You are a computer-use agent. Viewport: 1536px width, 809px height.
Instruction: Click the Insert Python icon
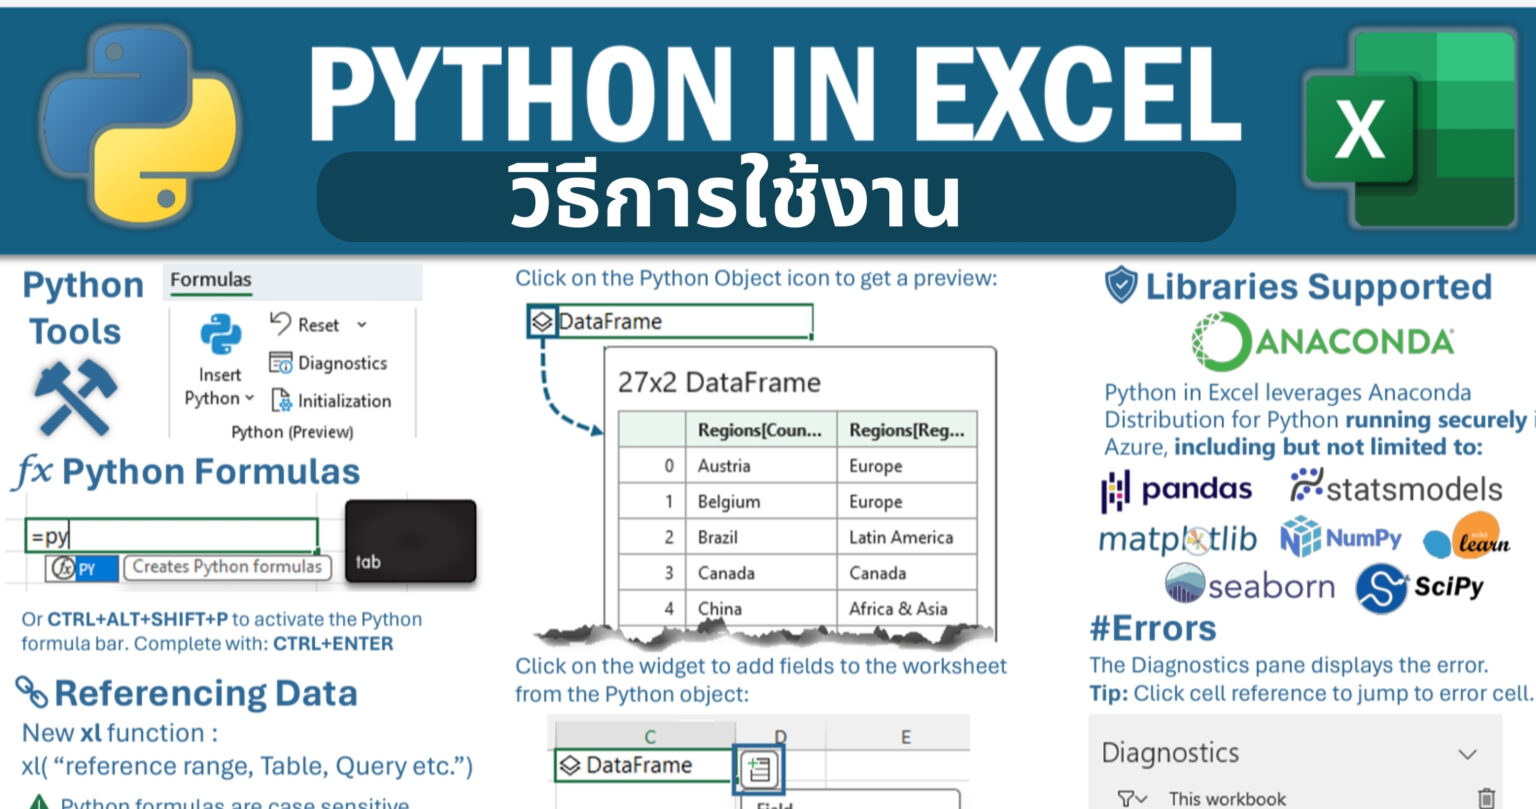(x=220, y=335)
